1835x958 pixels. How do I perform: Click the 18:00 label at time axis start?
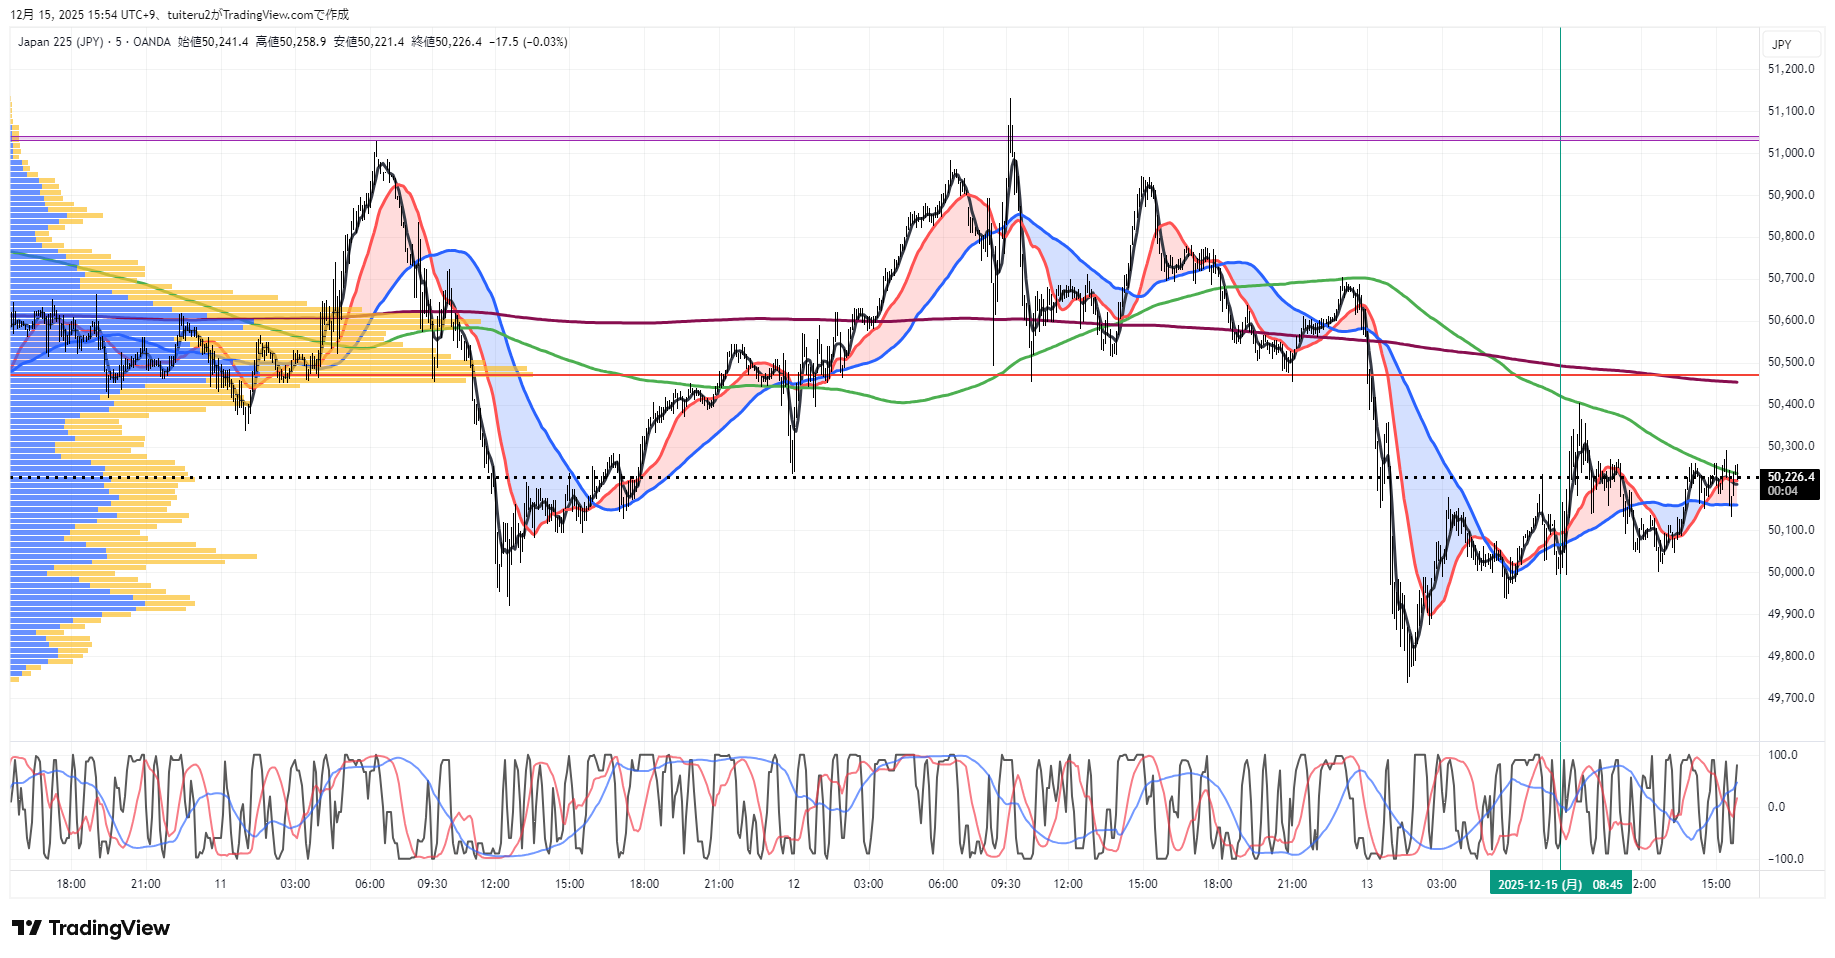[71, 884]
